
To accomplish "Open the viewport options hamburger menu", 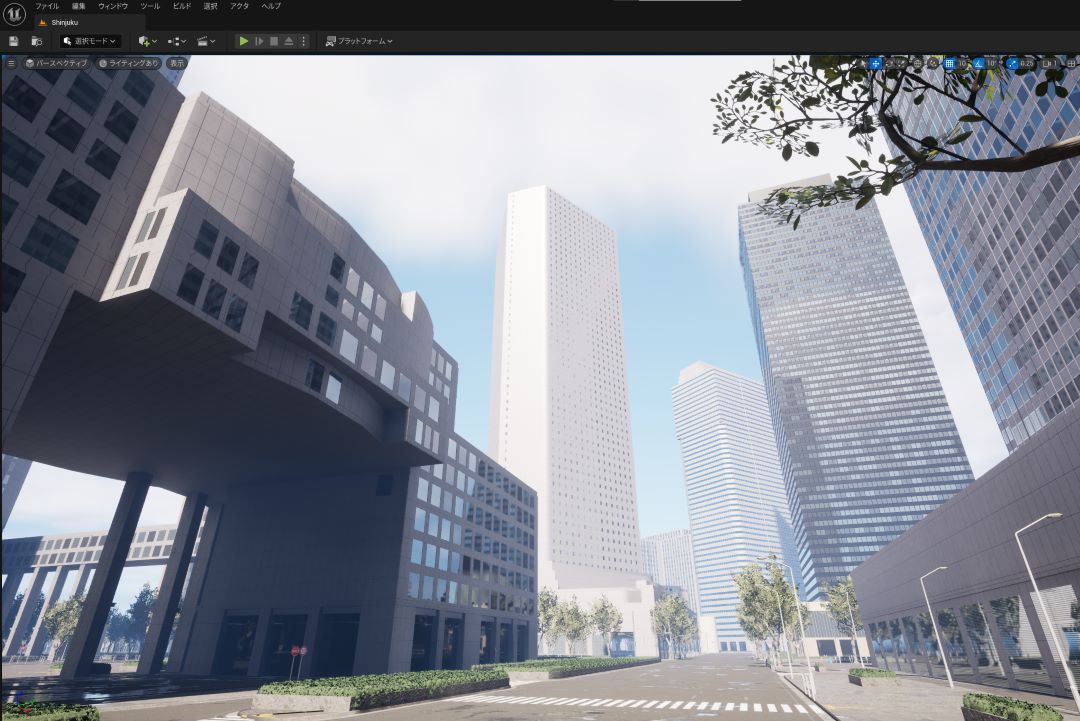I will [x=10, y=63].
